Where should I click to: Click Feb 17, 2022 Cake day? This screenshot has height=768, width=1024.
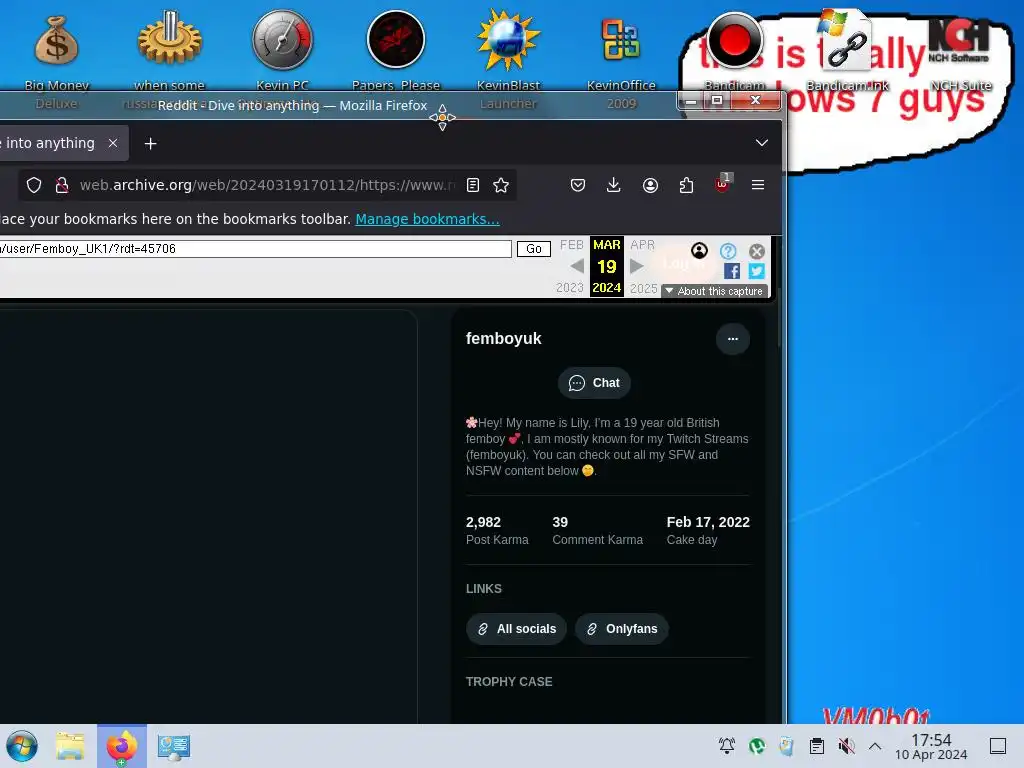[x=708, y=522]
